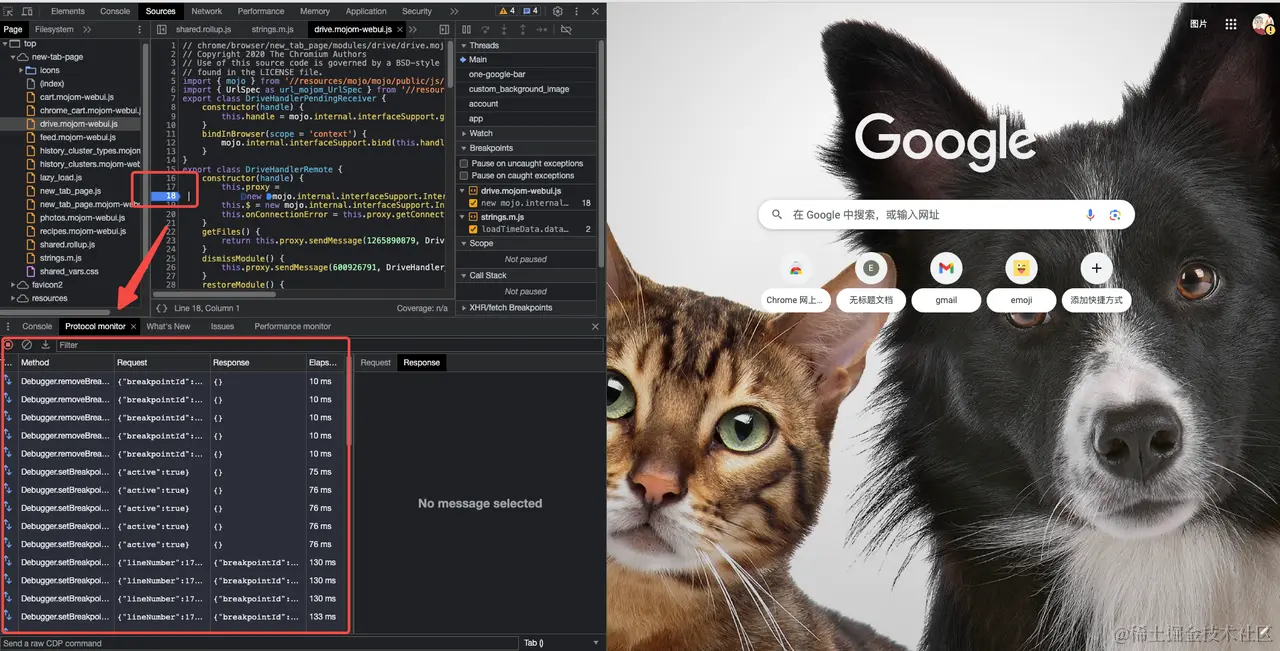Select shared_vars.css in file tree
This screenshot has width=1280, height=651.
pyautogui.click(x=69, y=271)
